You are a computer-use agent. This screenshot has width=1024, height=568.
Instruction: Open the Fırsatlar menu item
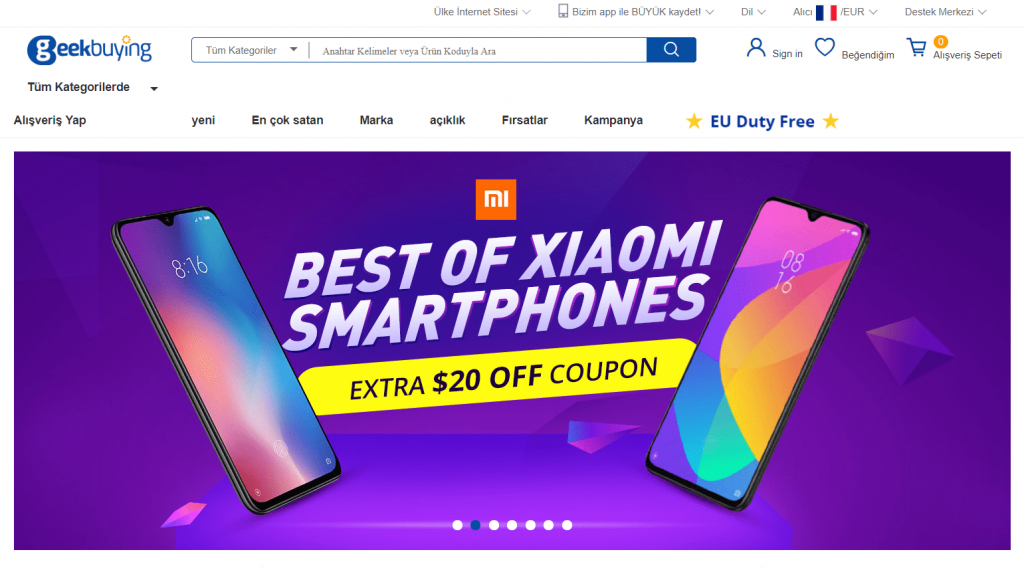(x=524, y=120)
